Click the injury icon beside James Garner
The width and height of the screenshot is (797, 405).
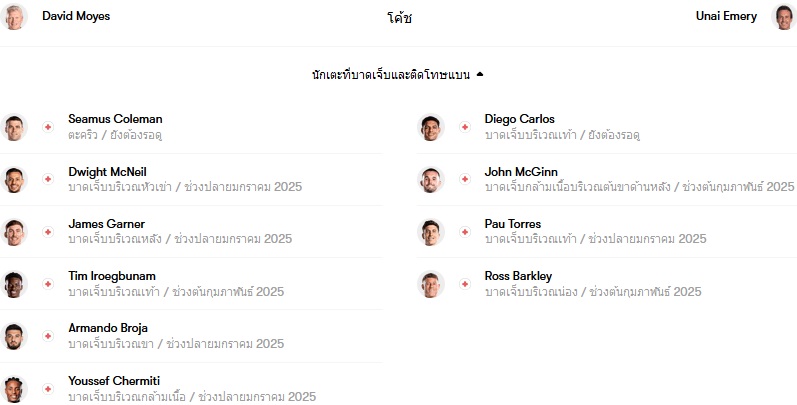pyautogui.click(x=48, y=232)
